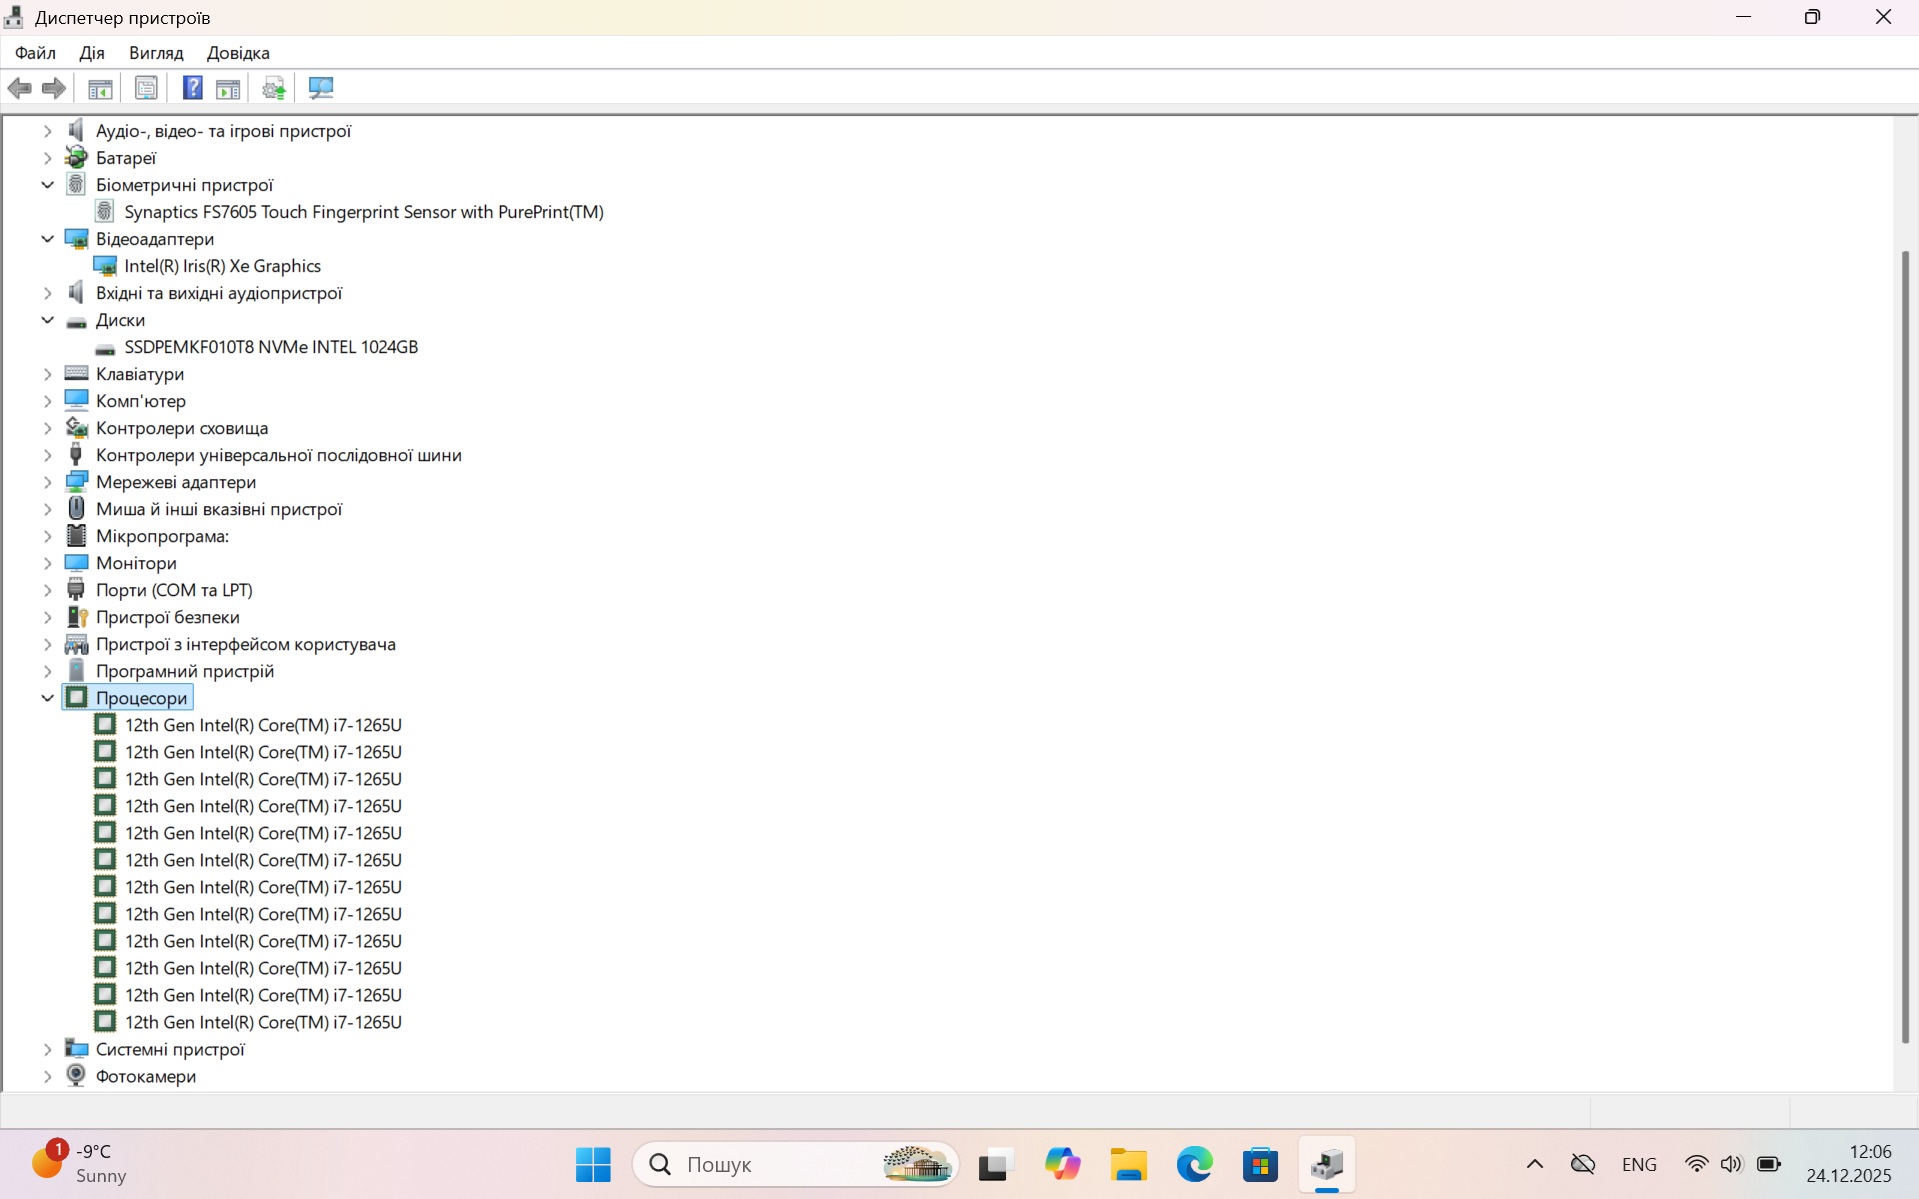Open File Explorer from the taskbar
Image resolution: width=1919 pixels, height=1199 pixels.
point(1128,1164)
